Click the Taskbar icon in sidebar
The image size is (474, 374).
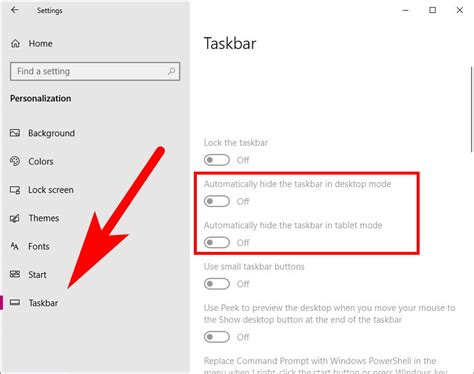pos(15,302)
